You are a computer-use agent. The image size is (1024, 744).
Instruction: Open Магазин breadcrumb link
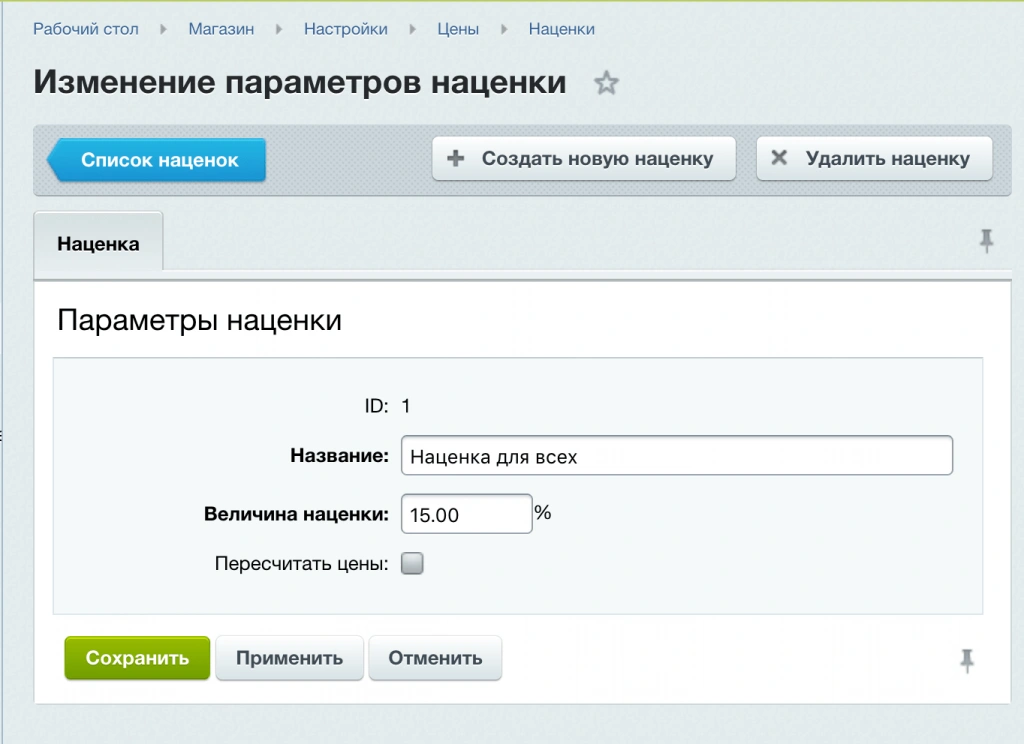(x=221, y=29)
